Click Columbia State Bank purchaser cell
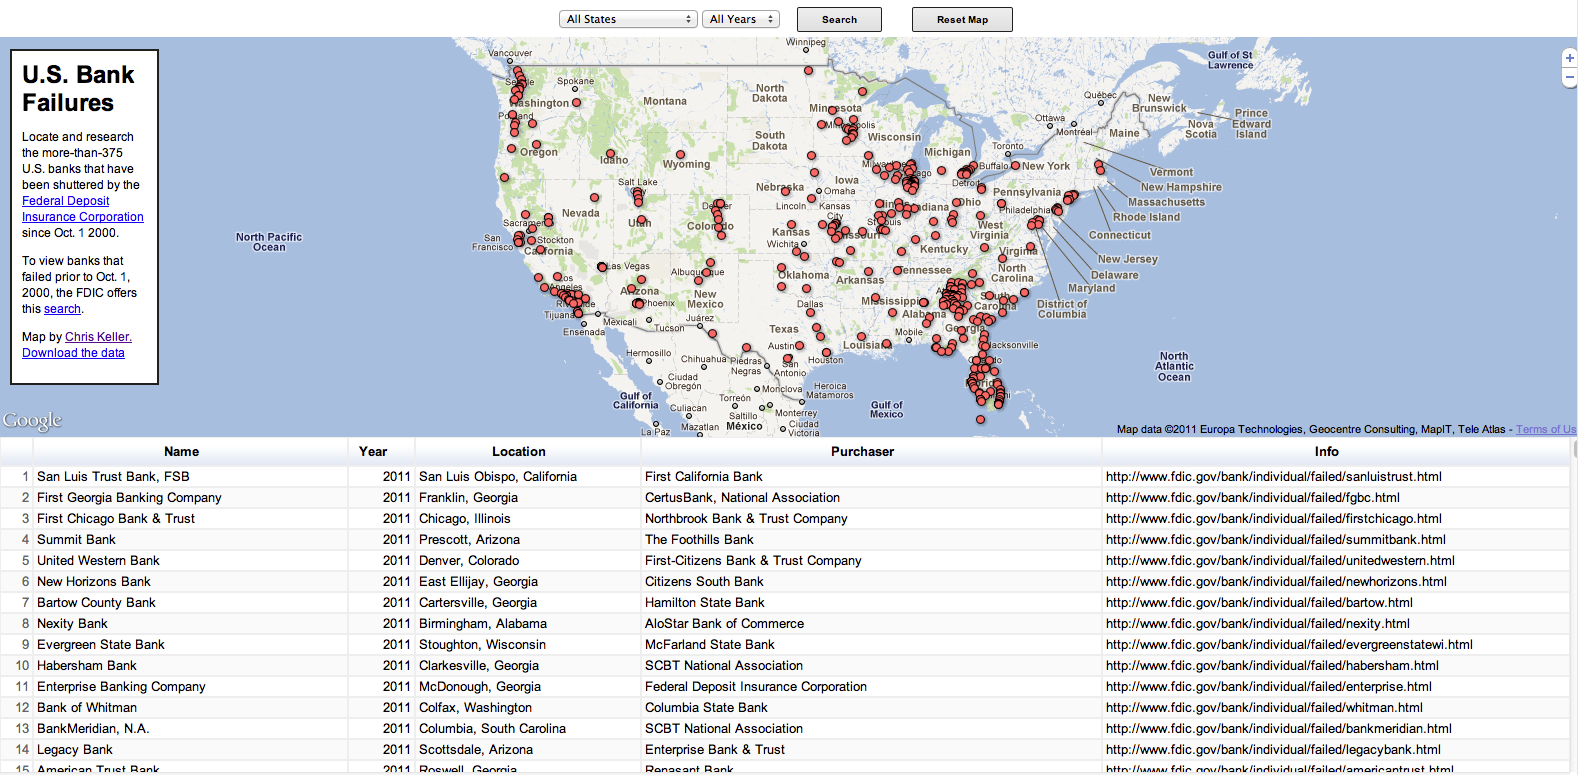 point(706,708)
